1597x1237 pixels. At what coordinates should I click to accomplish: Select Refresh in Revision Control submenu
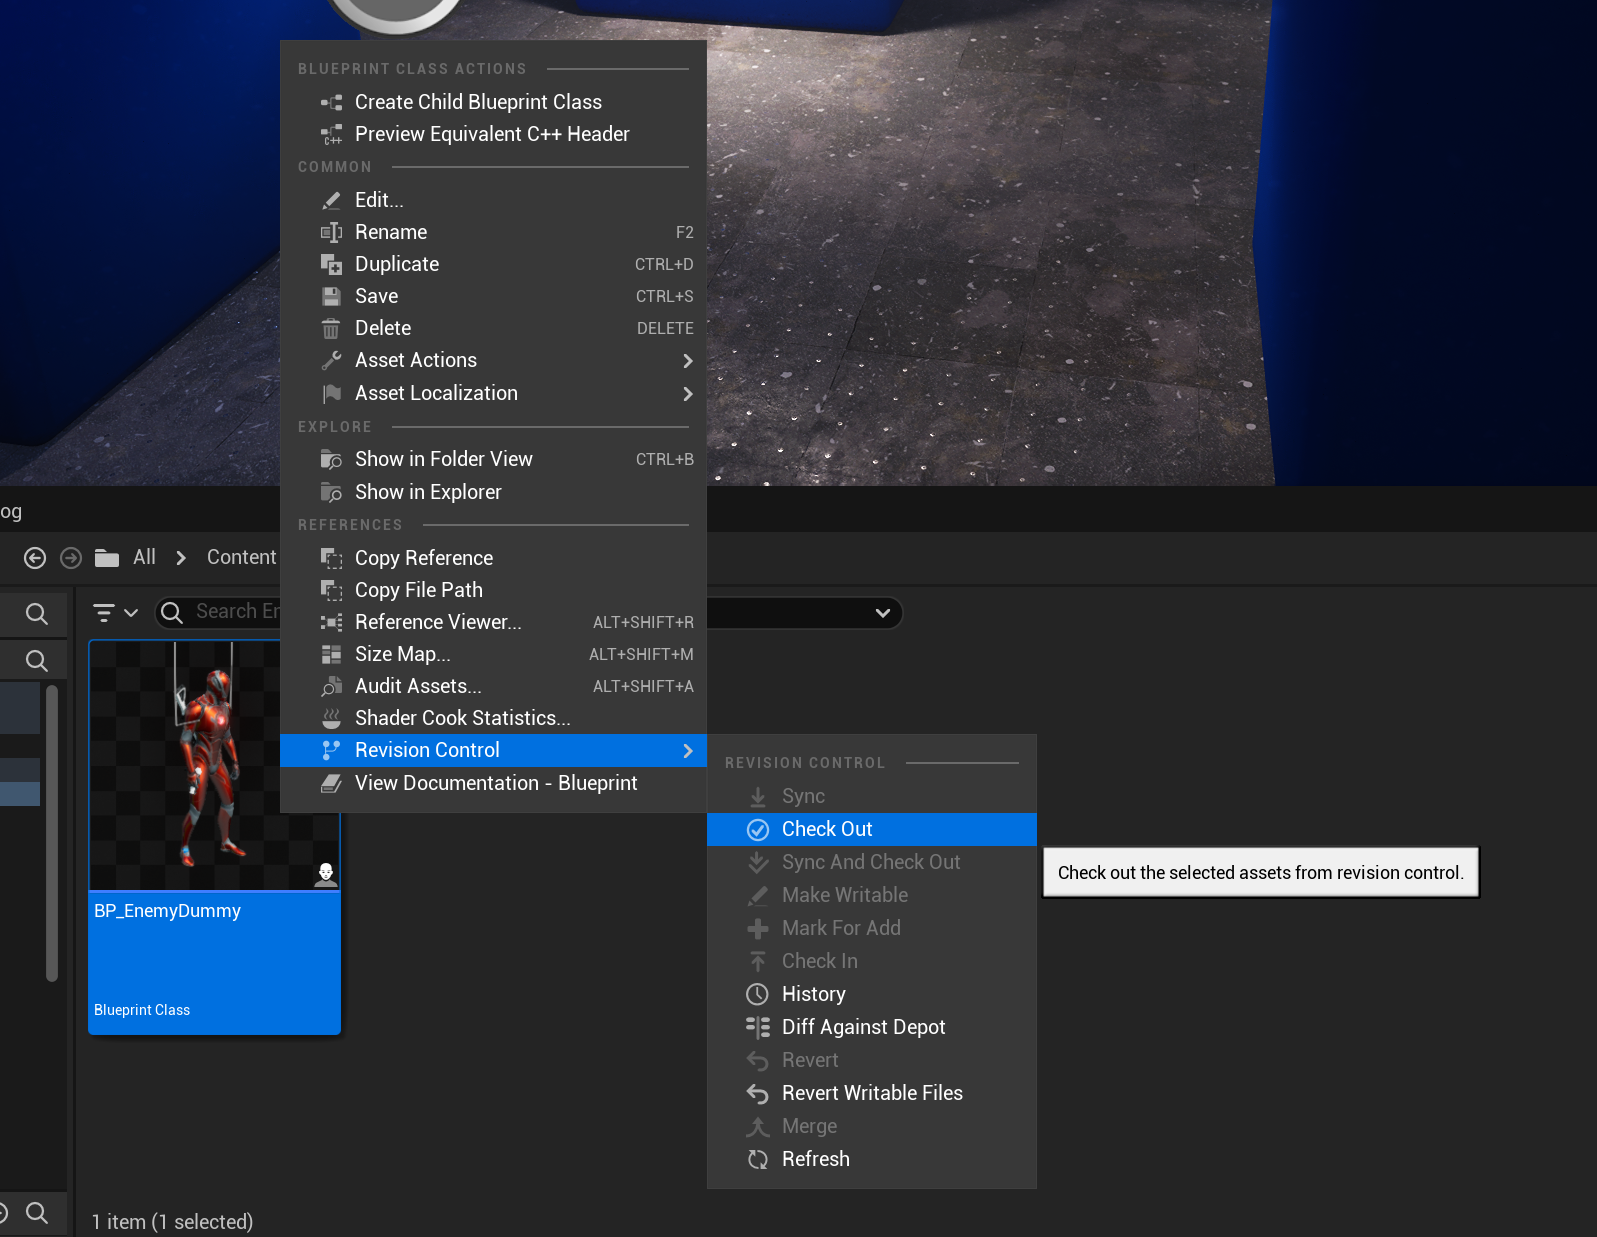pos(872,1159)
